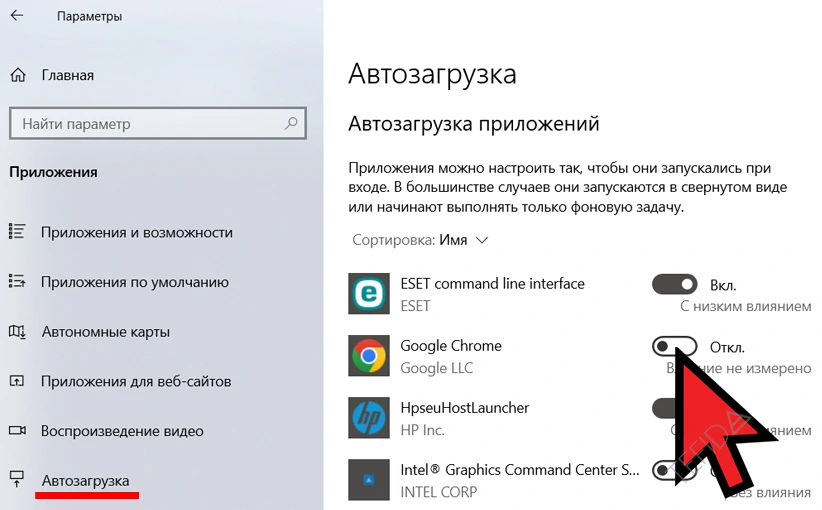The image size is (822, 510).
Task: Click the HpseuHostLauncher entry name
Action: [464, 408]
